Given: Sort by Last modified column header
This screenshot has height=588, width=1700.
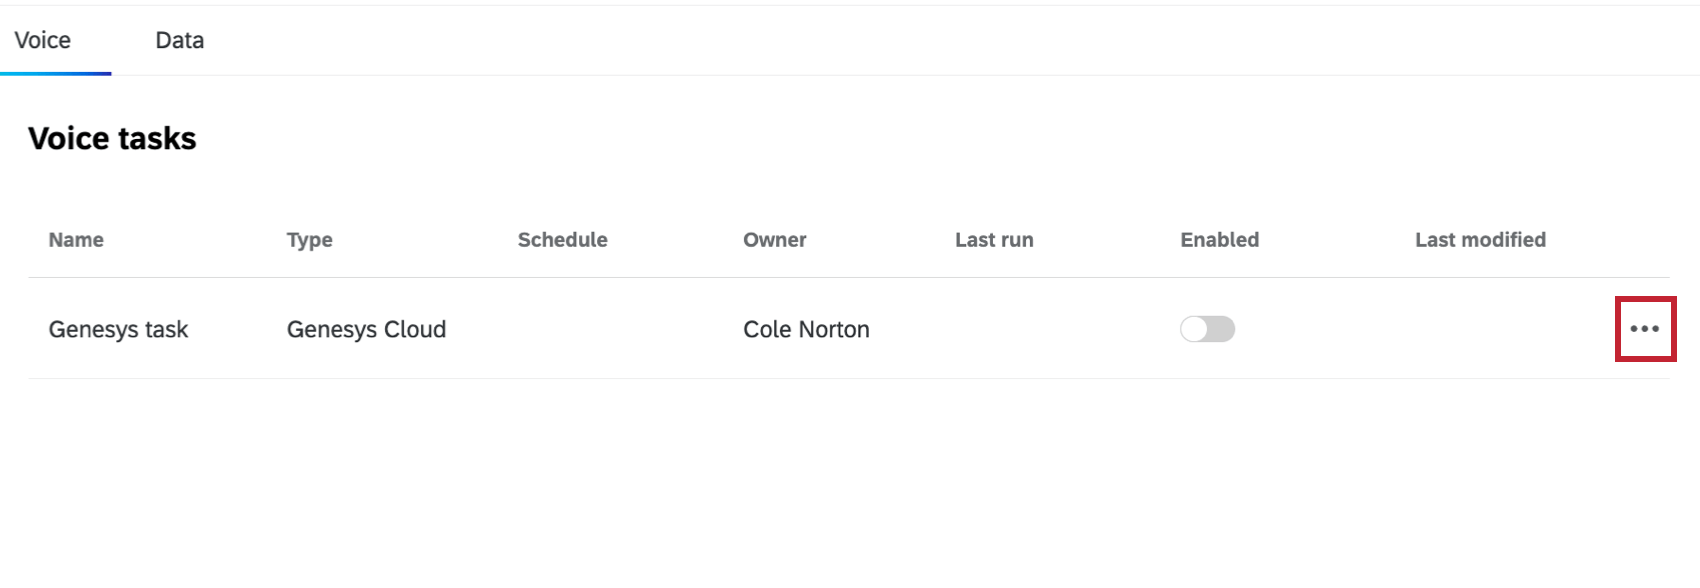Looking at the screenshot, I should pyautogui.click(x=1480, y=240).
